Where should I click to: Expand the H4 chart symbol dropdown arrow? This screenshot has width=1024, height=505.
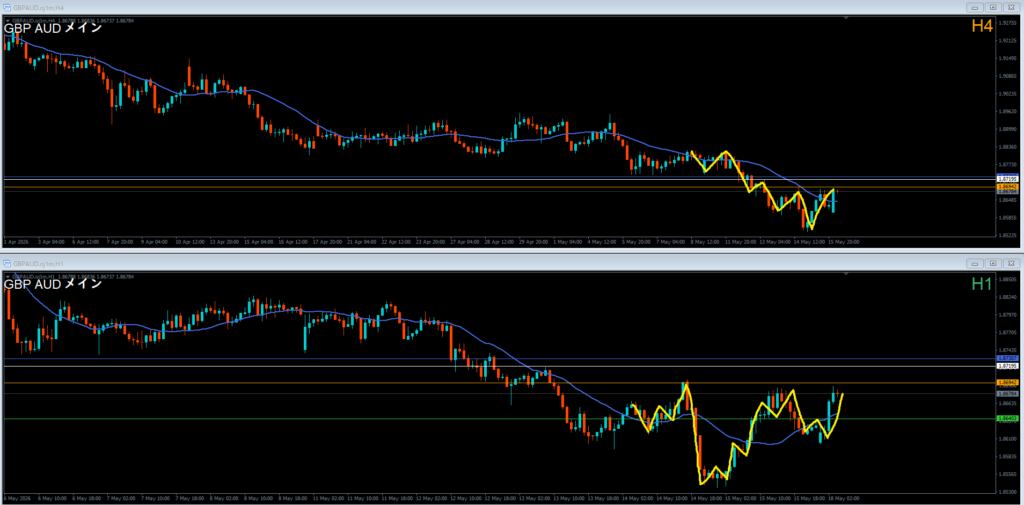point(7,20)
